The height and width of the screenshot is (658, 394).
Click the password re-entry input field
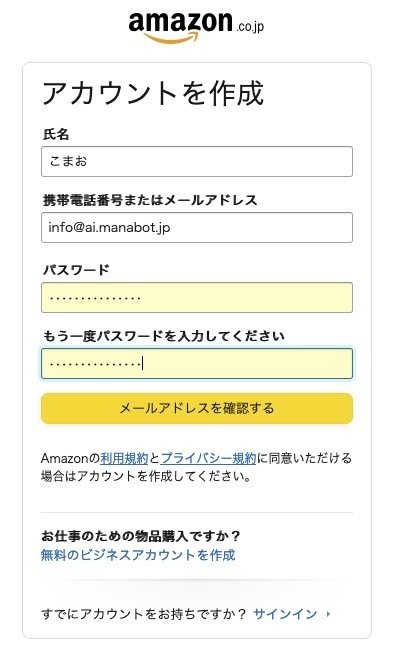pyautogui.click(x=197, y=363)
